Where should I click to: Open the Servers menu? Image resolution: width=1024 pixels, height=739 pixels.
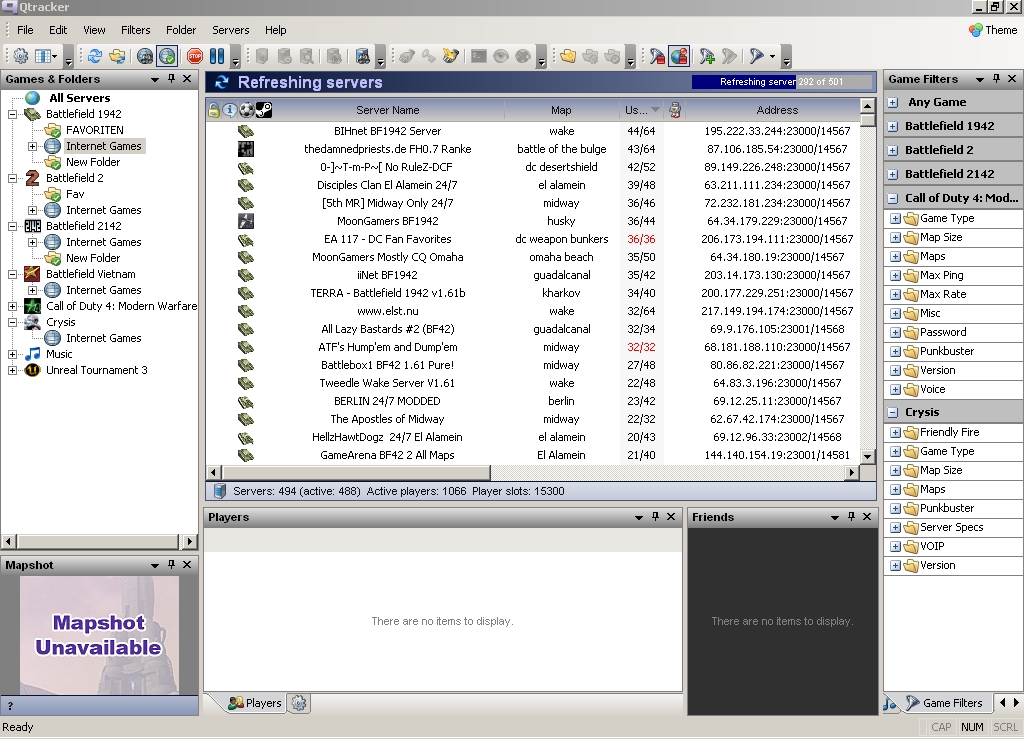coord(230,30)
